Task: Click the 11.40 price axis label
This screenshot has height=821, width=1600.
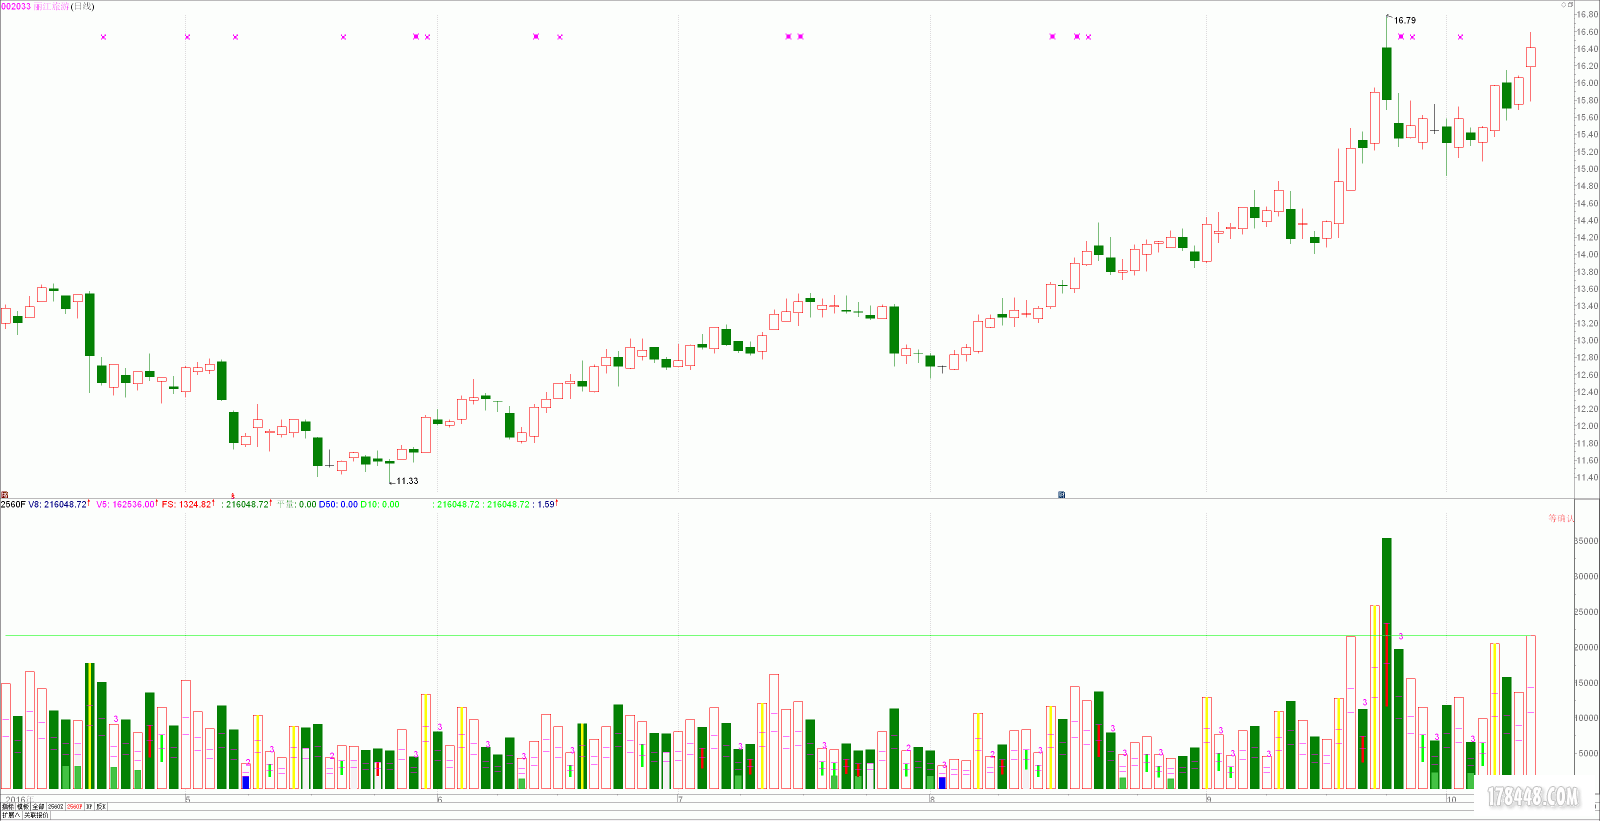Action: click(1587, 477)
